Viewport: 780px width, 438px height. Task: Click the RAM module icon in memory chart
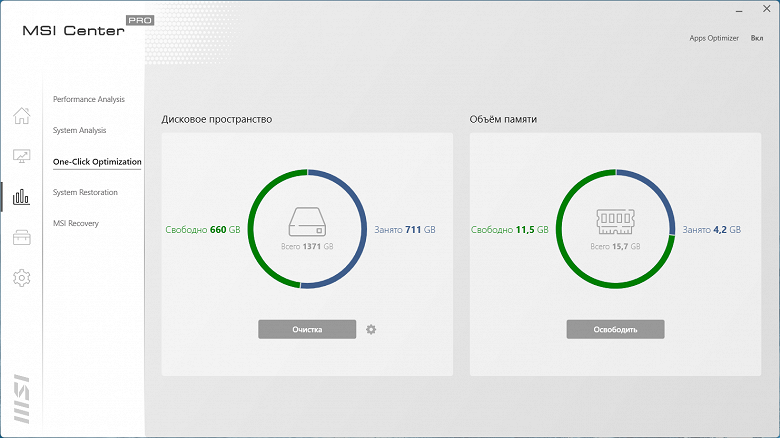pyautogui.click(x=615, y=221)
